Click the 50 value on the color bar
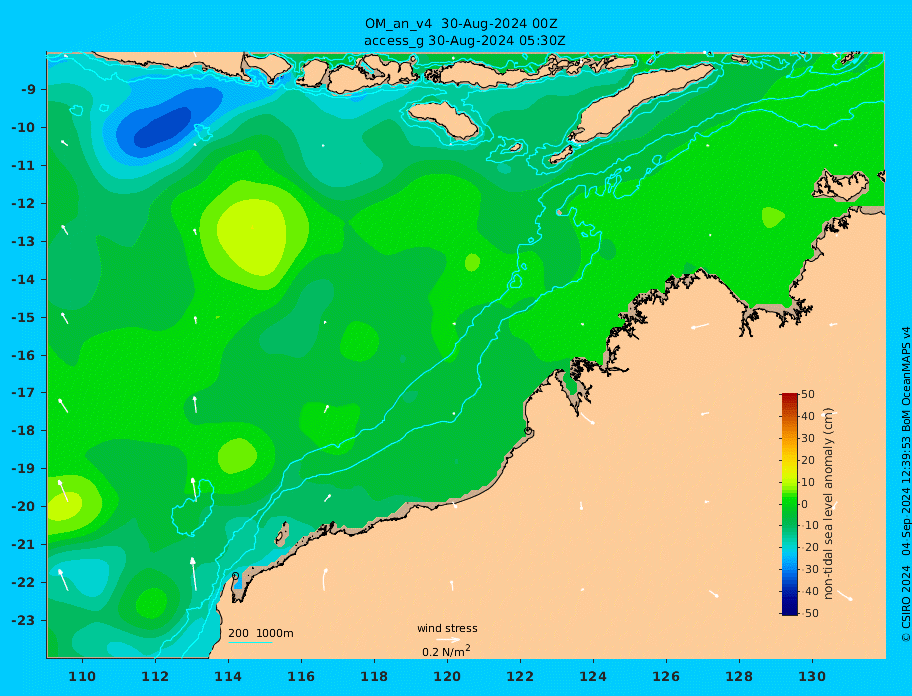This screenshot has height=696, width=912. [808, 394]
